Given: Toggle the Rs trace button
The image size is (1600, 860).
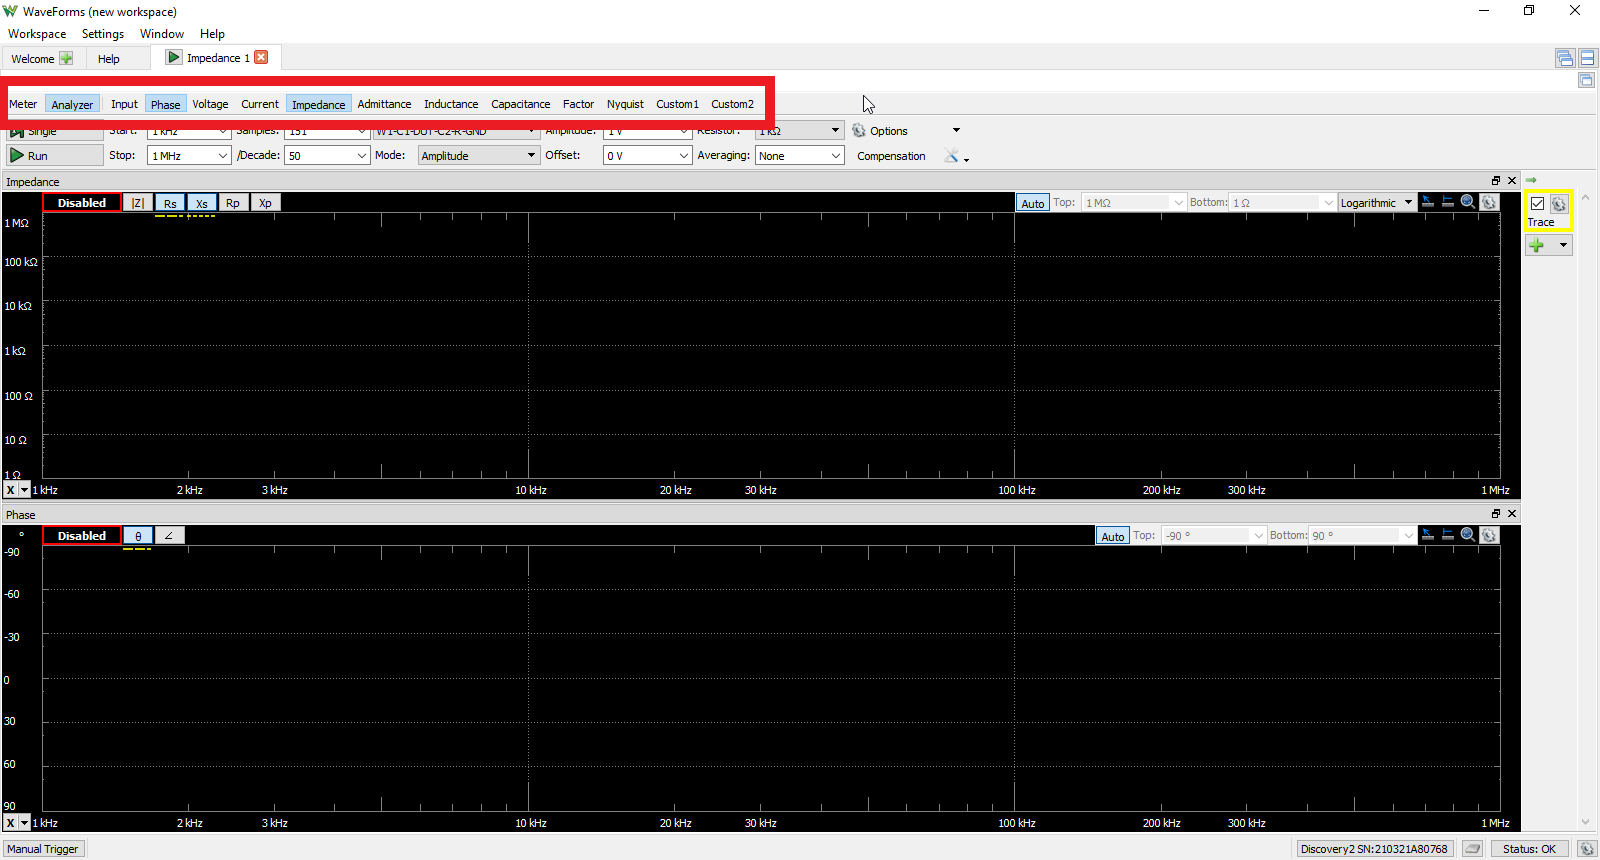Looking at the screenshot, I should (x=170, y=203).
